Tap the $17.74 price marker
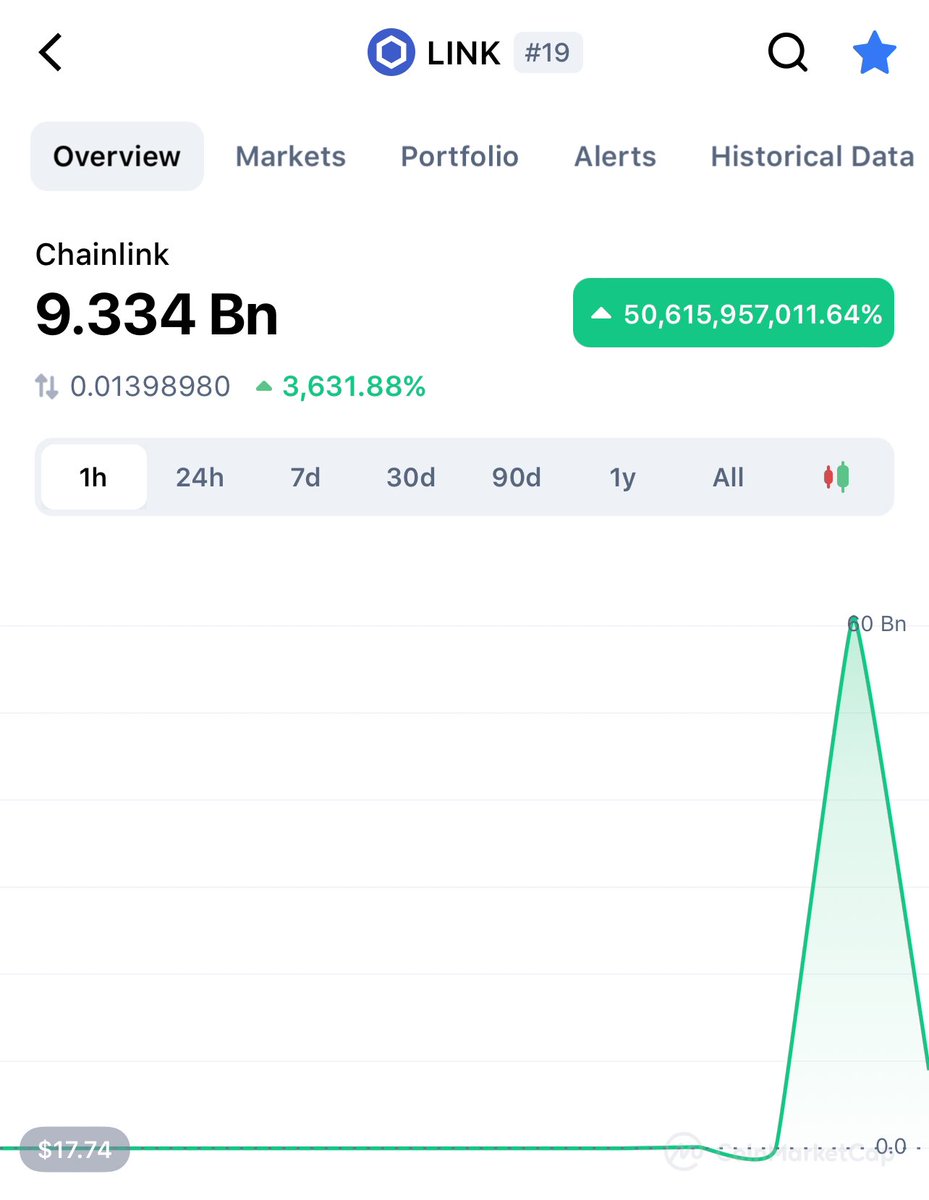Image resolution: width=929 pixels, height=1200 pixels. (74, 1149)
